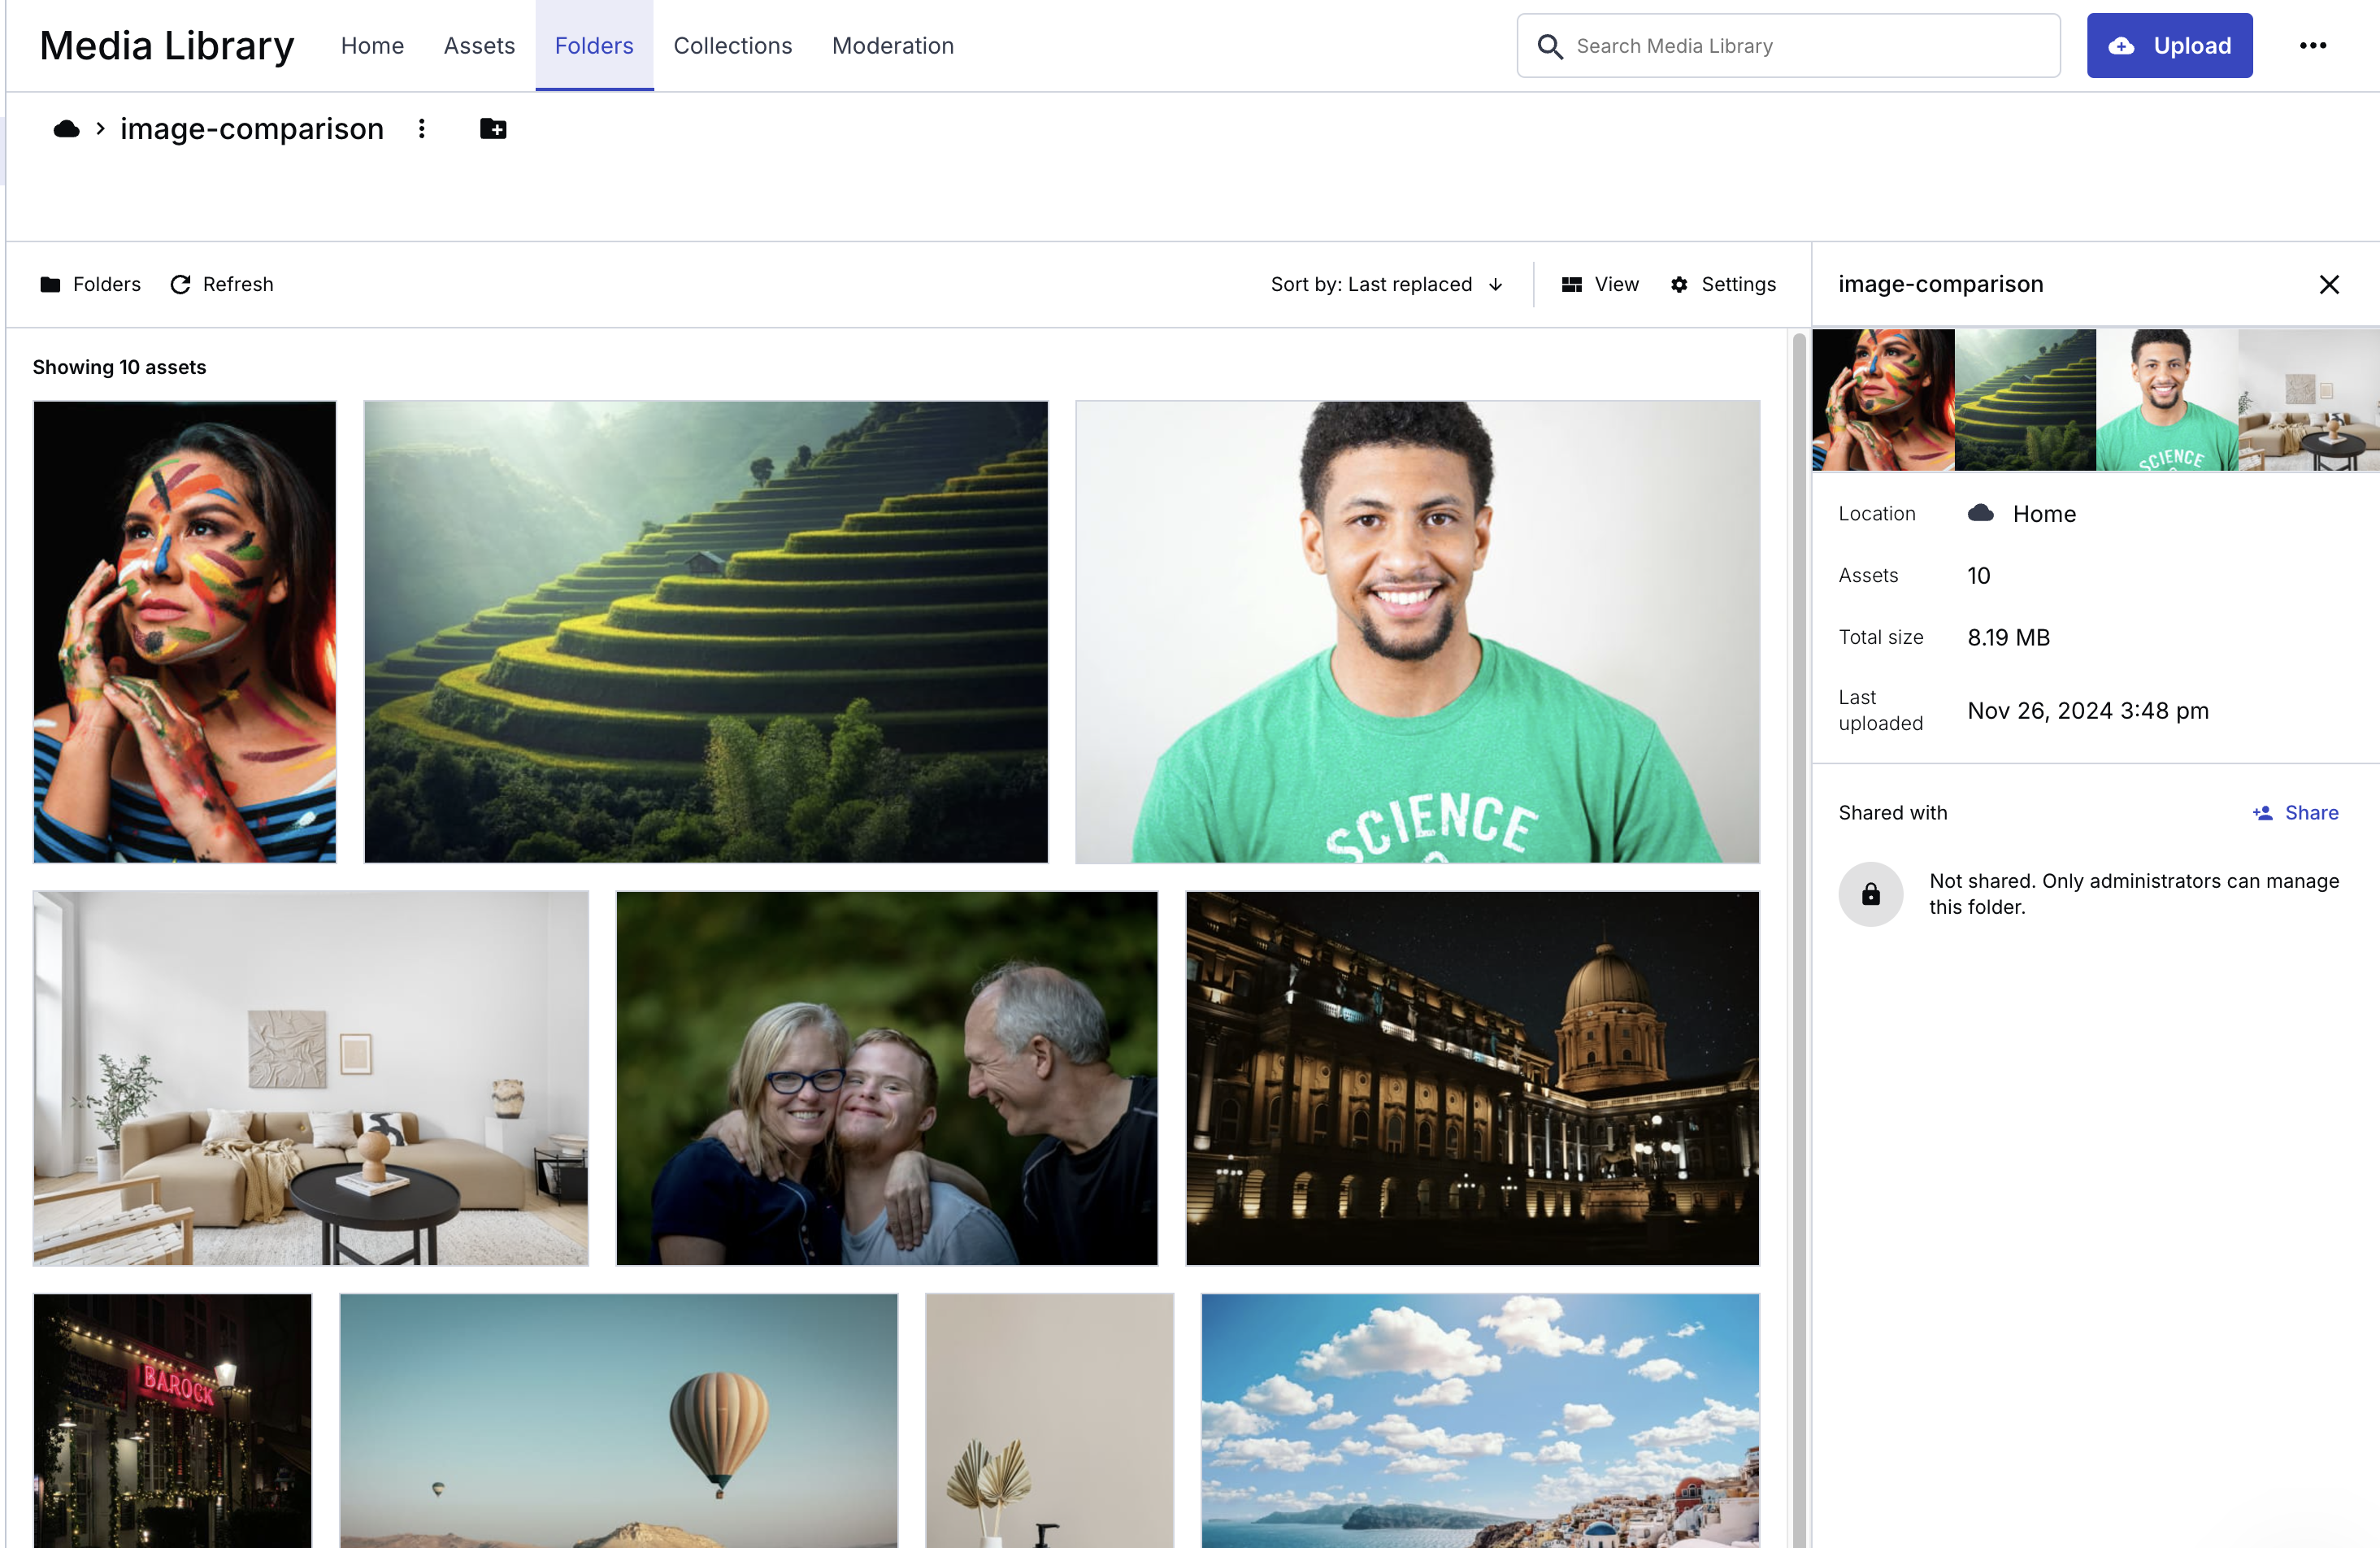The height and width of the screenshot is (1548, 2380).
Task: Switch to the Assets tab
Action: coord(479,46)
